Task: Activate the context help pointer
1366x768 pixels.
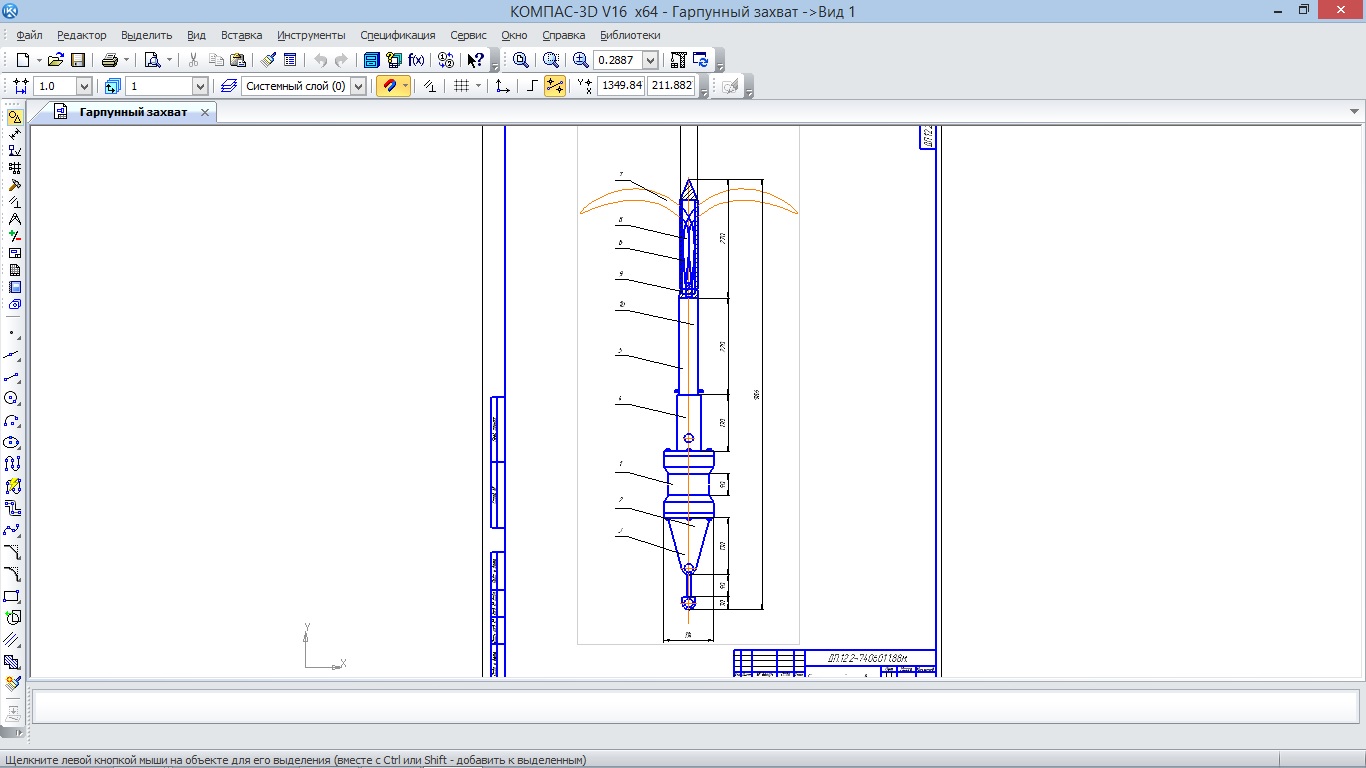Action: click(476, 60)
